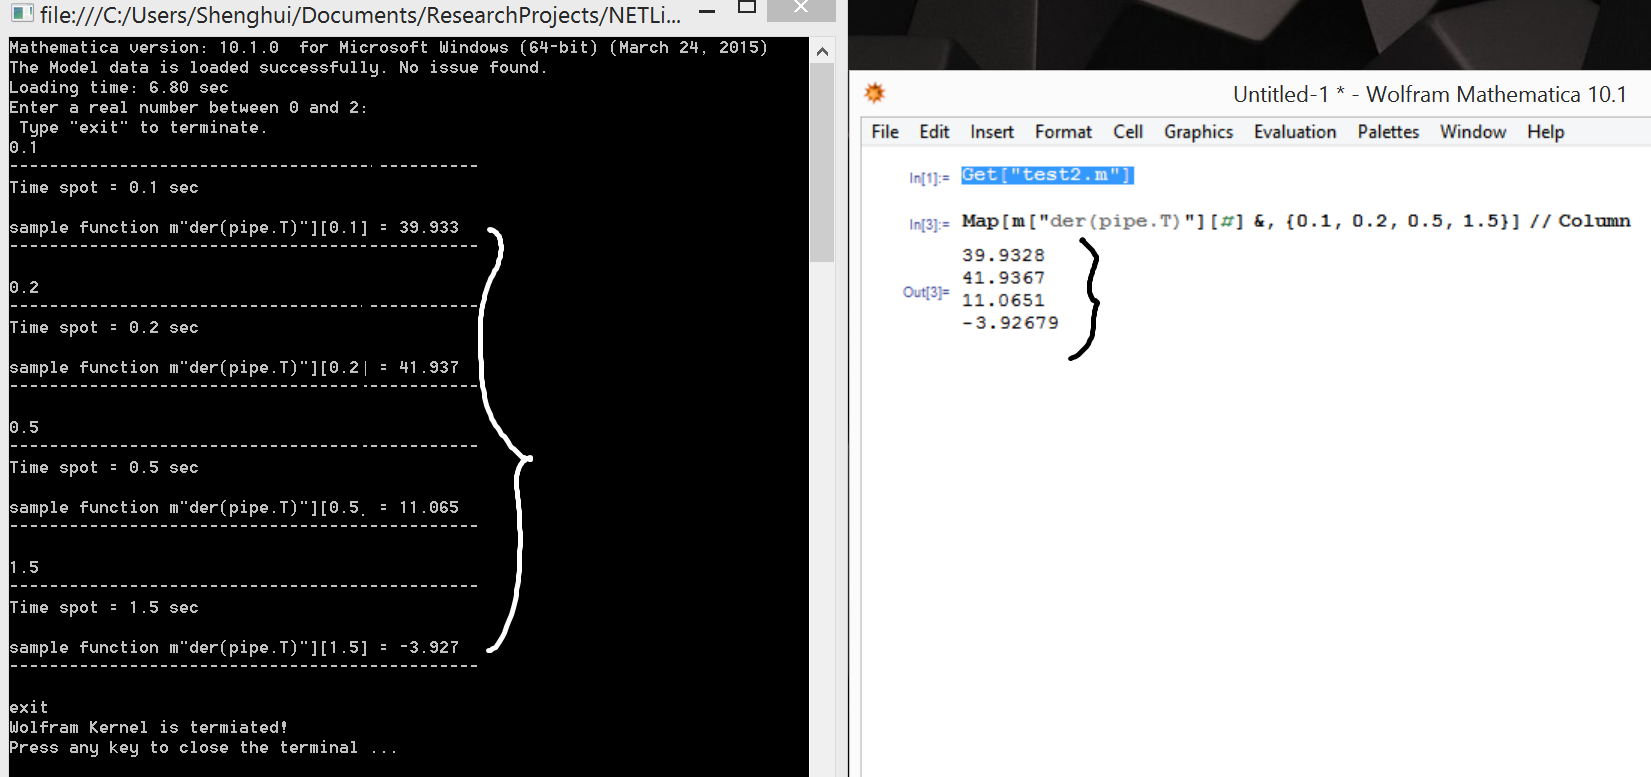Click the Mathematica spikey application icon

pyautogui.click(x=875, y=93)
